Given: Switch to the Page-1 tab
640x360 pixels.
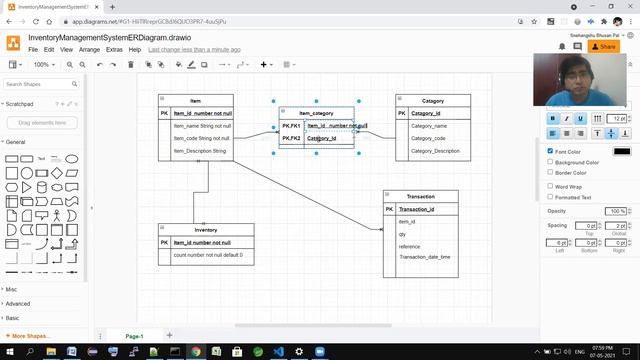Looking at the screenshot, I should tap(134, 336).
